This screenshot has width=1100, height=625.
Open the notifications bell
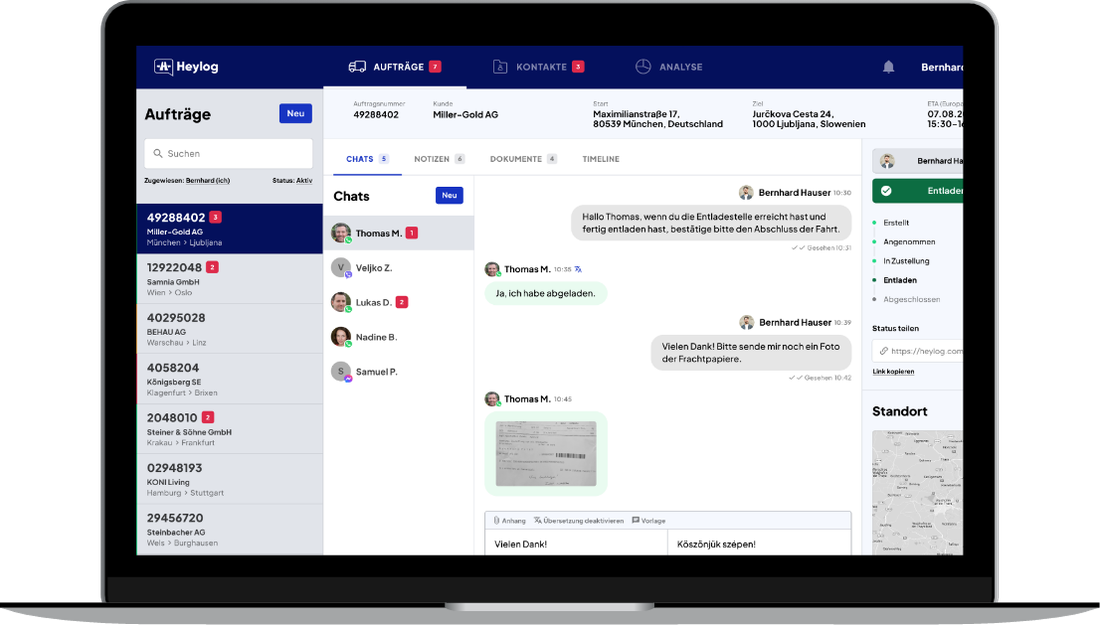point(888,67)
